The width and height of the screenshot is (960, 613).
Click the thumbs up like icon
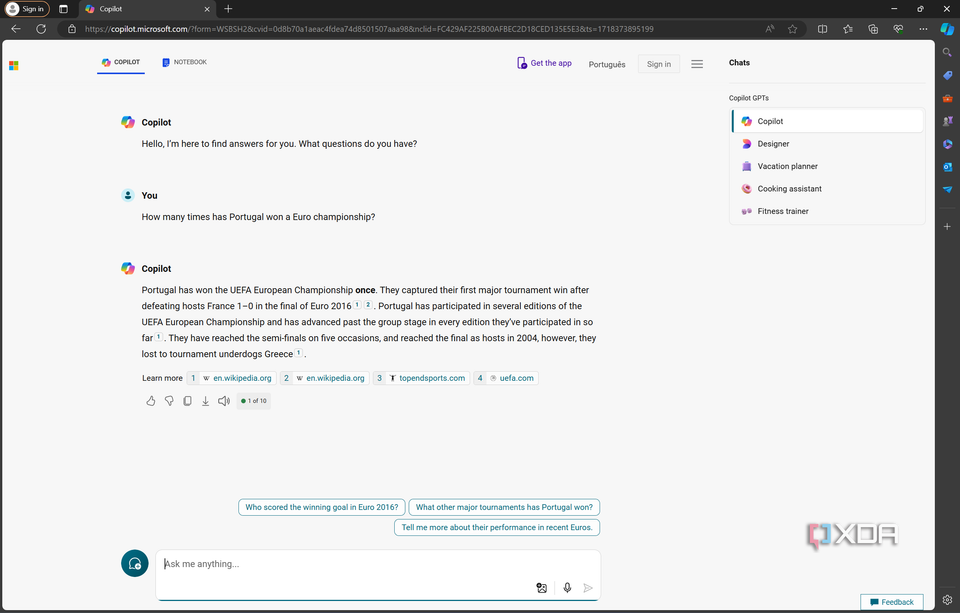151,401
